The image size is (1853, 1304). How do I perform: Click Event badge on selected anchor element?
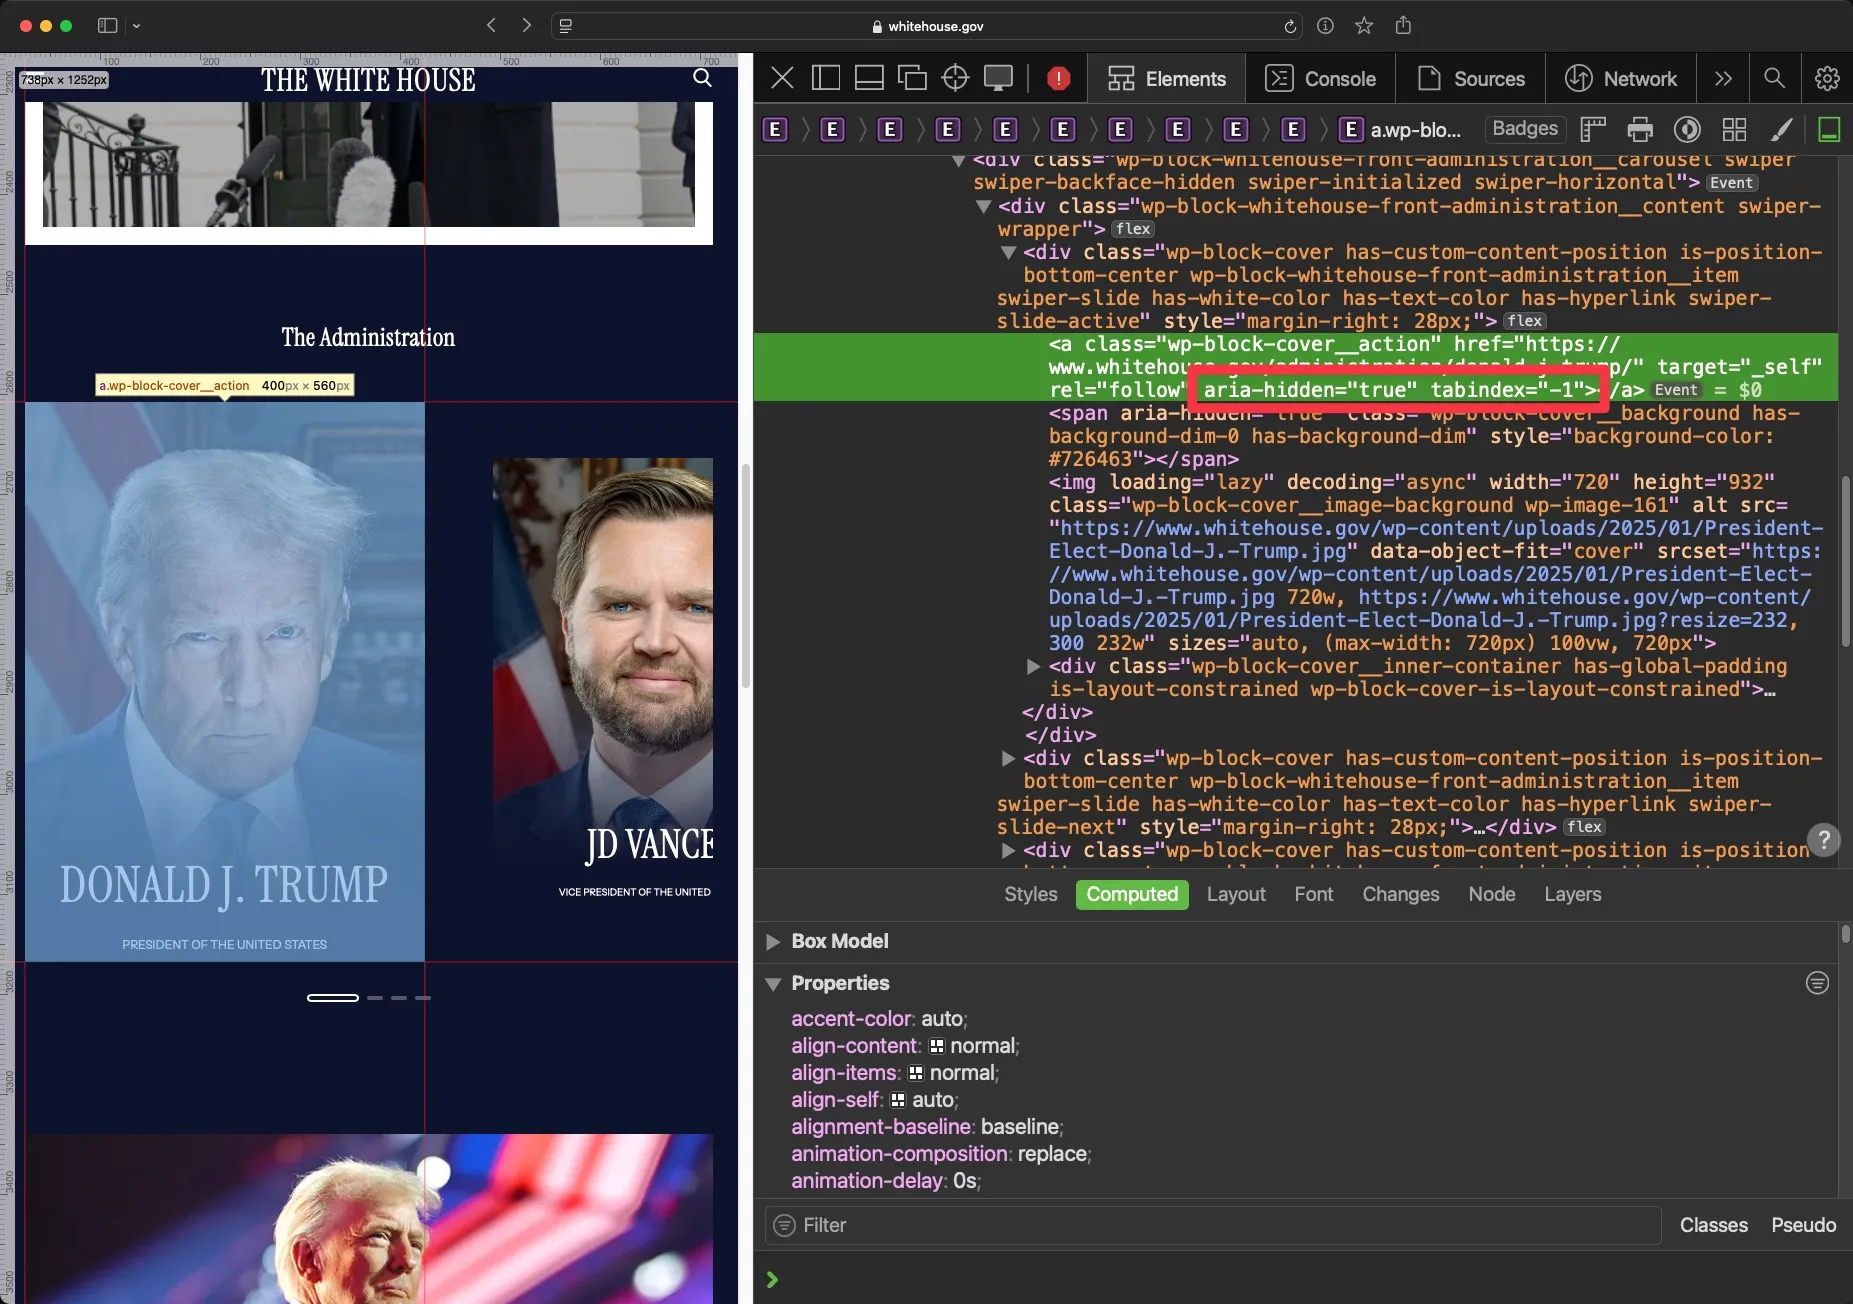1676,390
